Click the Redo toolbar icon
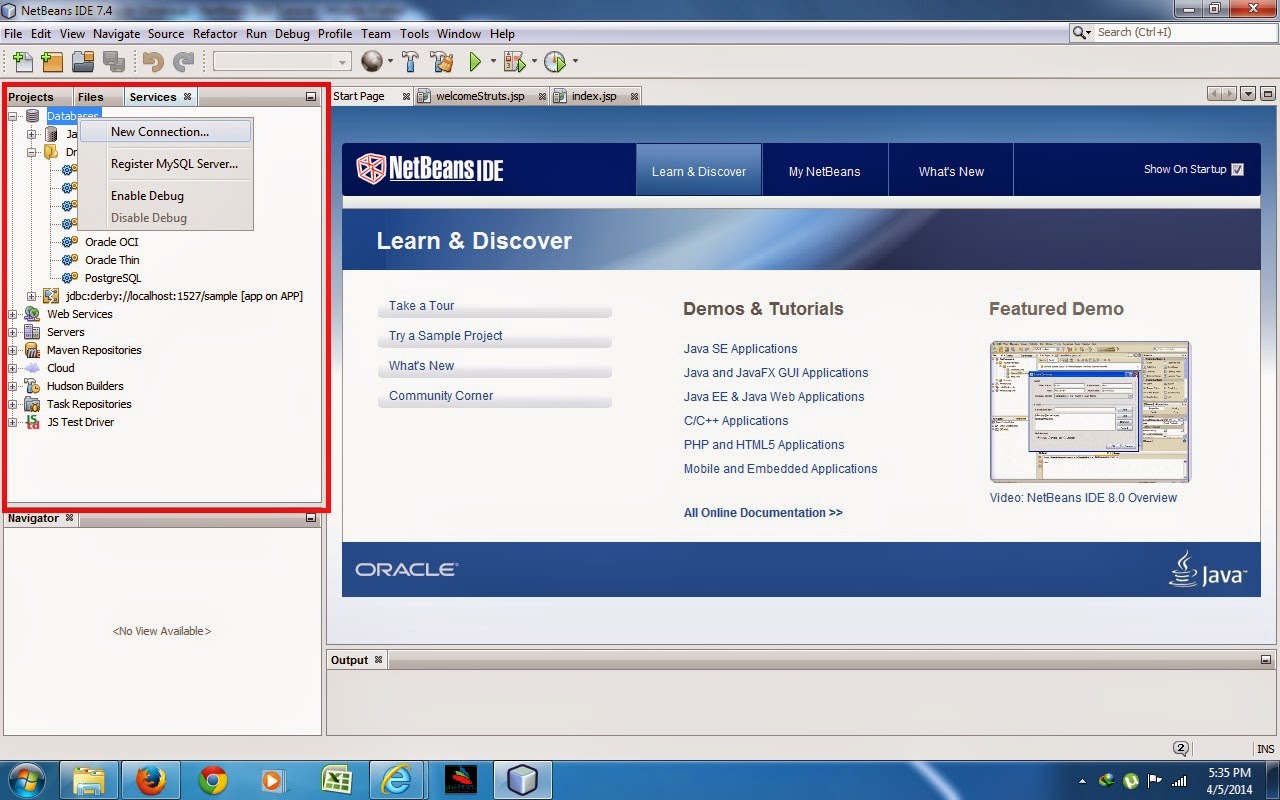The height and width of the screenshot is (800, 1280). (183, 62)
